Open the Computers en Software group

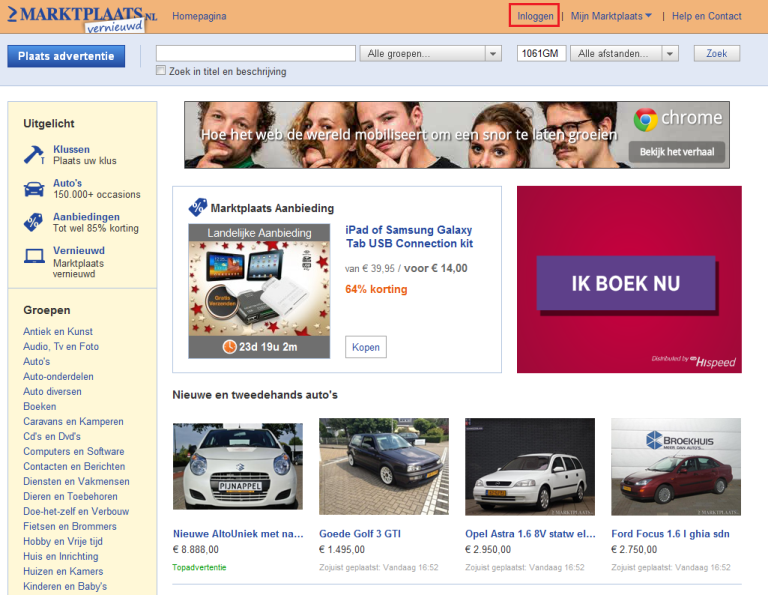pos(73,452)
